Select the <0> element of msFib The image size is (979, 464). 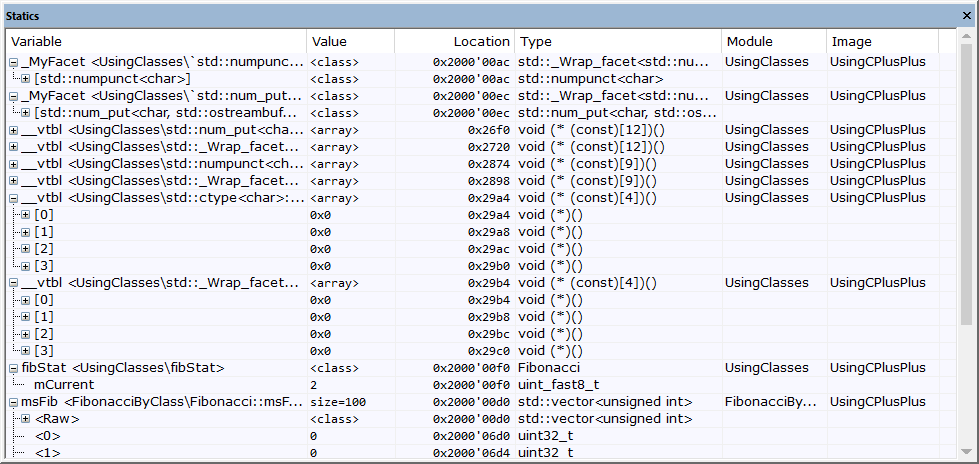click(x=48, y=436)
